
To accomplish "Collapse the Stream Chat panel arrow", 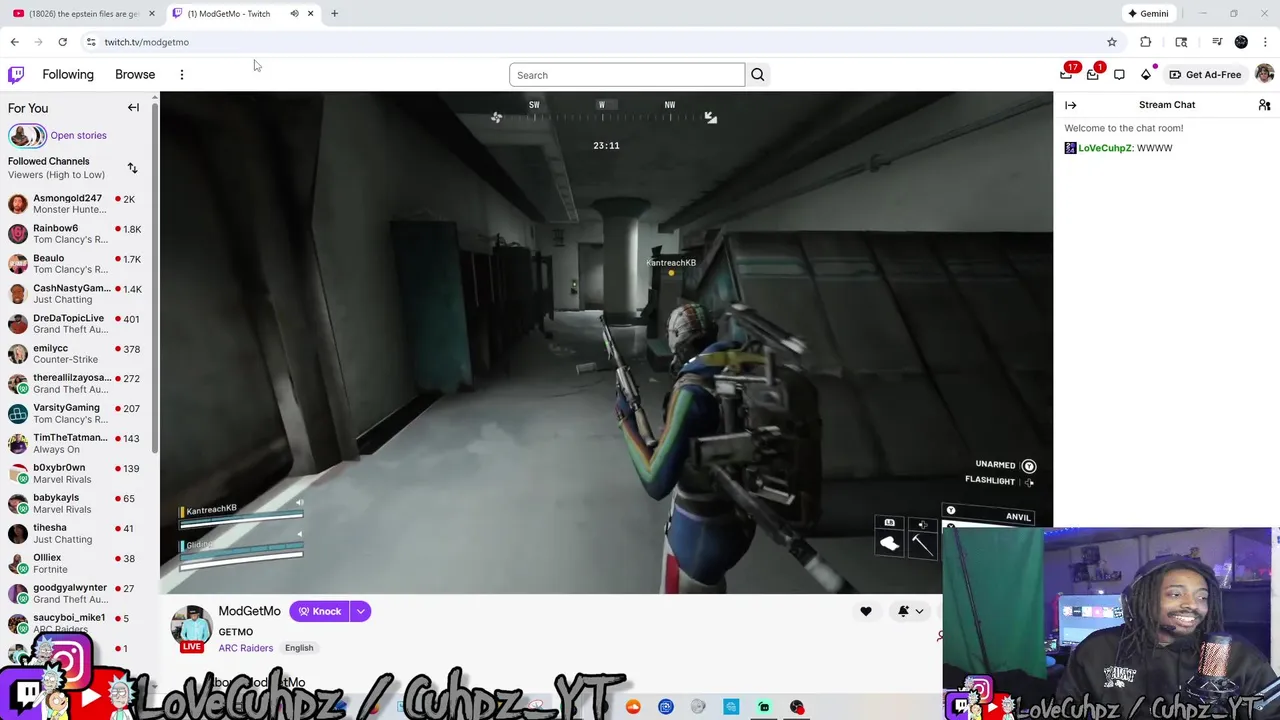I will (1071, 105).
